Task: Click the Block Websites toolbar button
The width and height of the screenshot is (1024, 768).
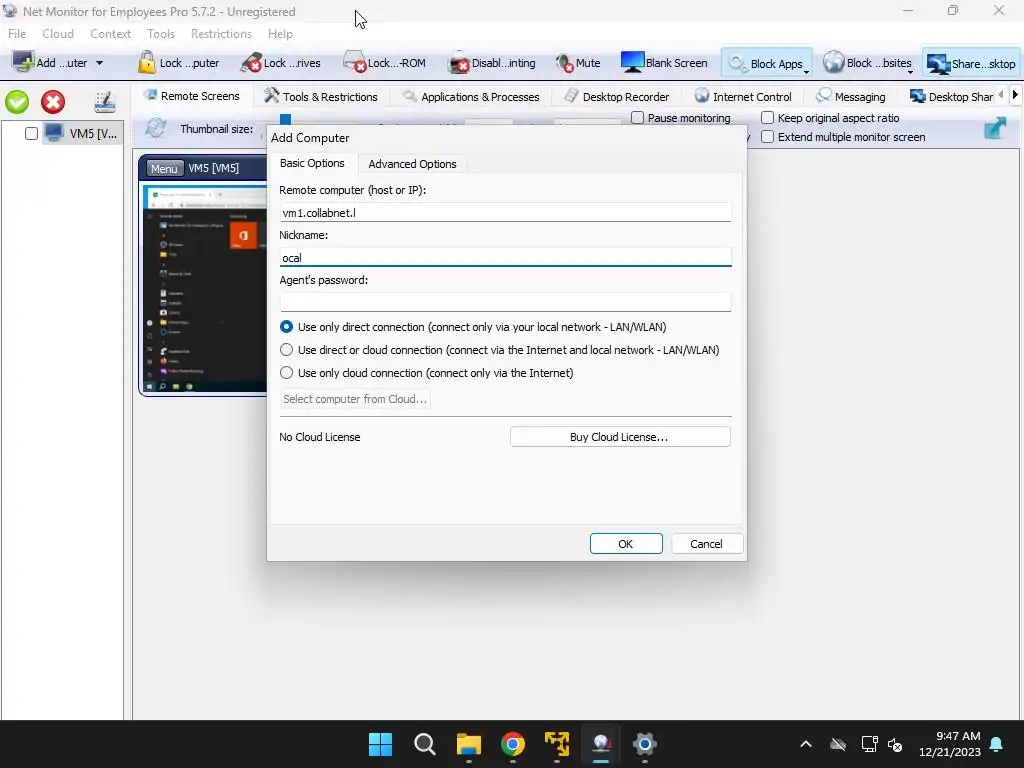Action: click(867, 63)
